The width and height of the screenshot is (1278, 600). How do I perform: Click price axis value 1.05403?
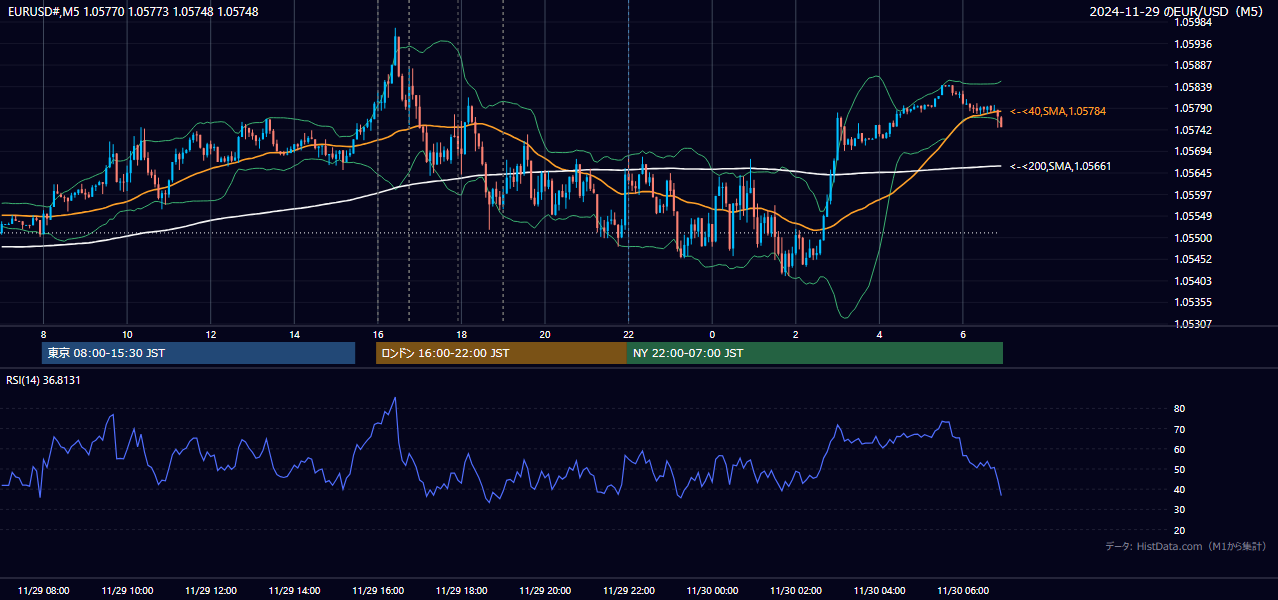coord(1193,281)
